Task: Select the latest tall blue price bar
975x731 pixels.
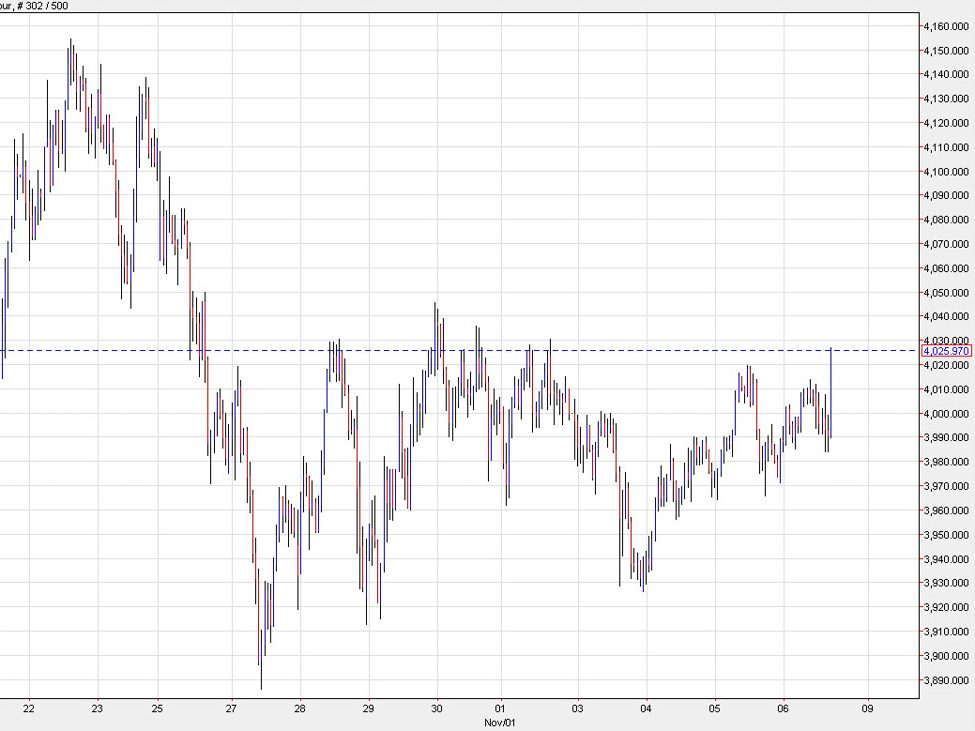Action: point(832,390)
